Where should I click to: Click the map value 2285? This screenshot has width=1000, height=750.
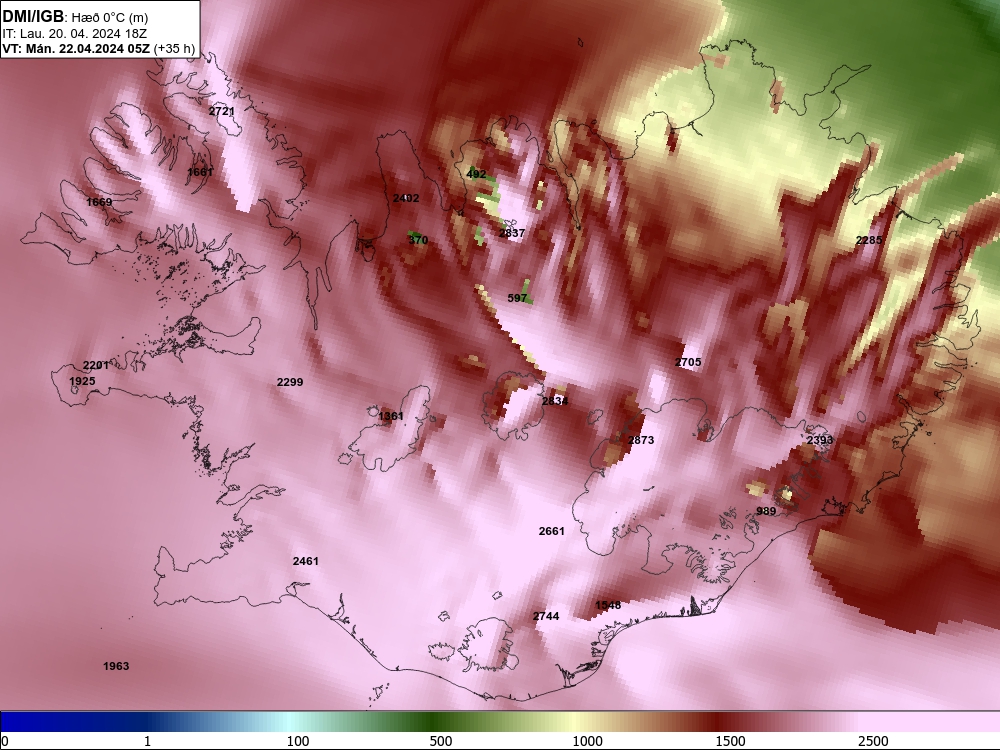pos(869,240)
